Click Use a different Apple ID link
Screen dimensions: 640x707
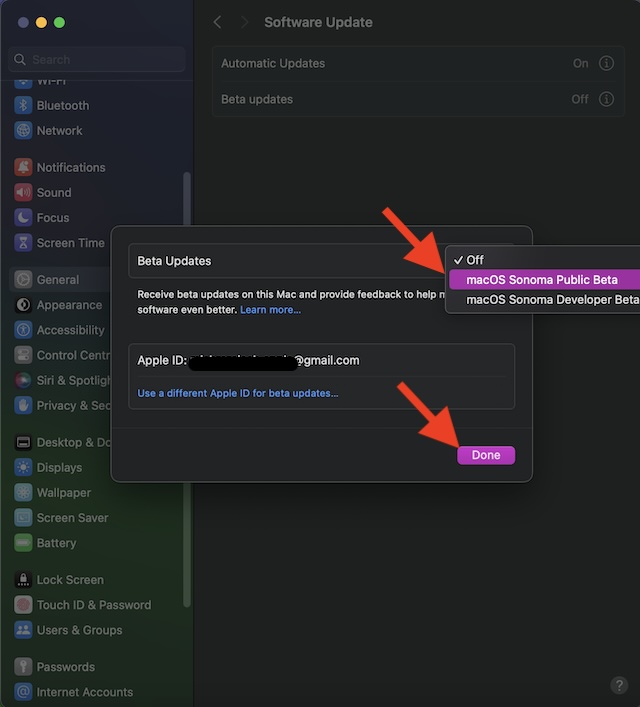238,393
